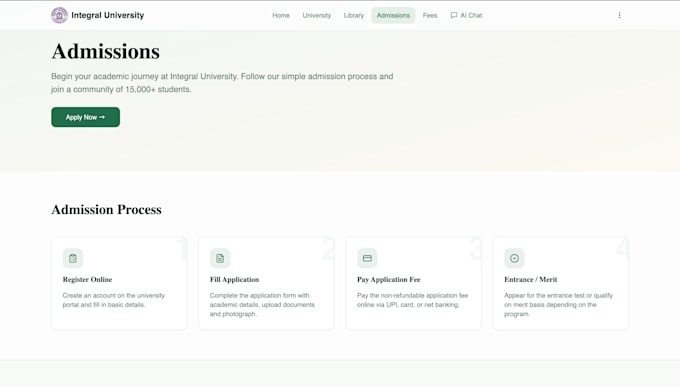
Task: Click the Pay Application Fee card icon
Action: pyautogui.click(x=367, y=258)
